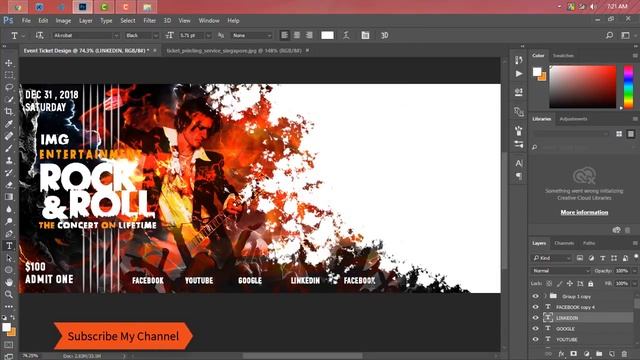Open the Layer menu

coord(85,20)
